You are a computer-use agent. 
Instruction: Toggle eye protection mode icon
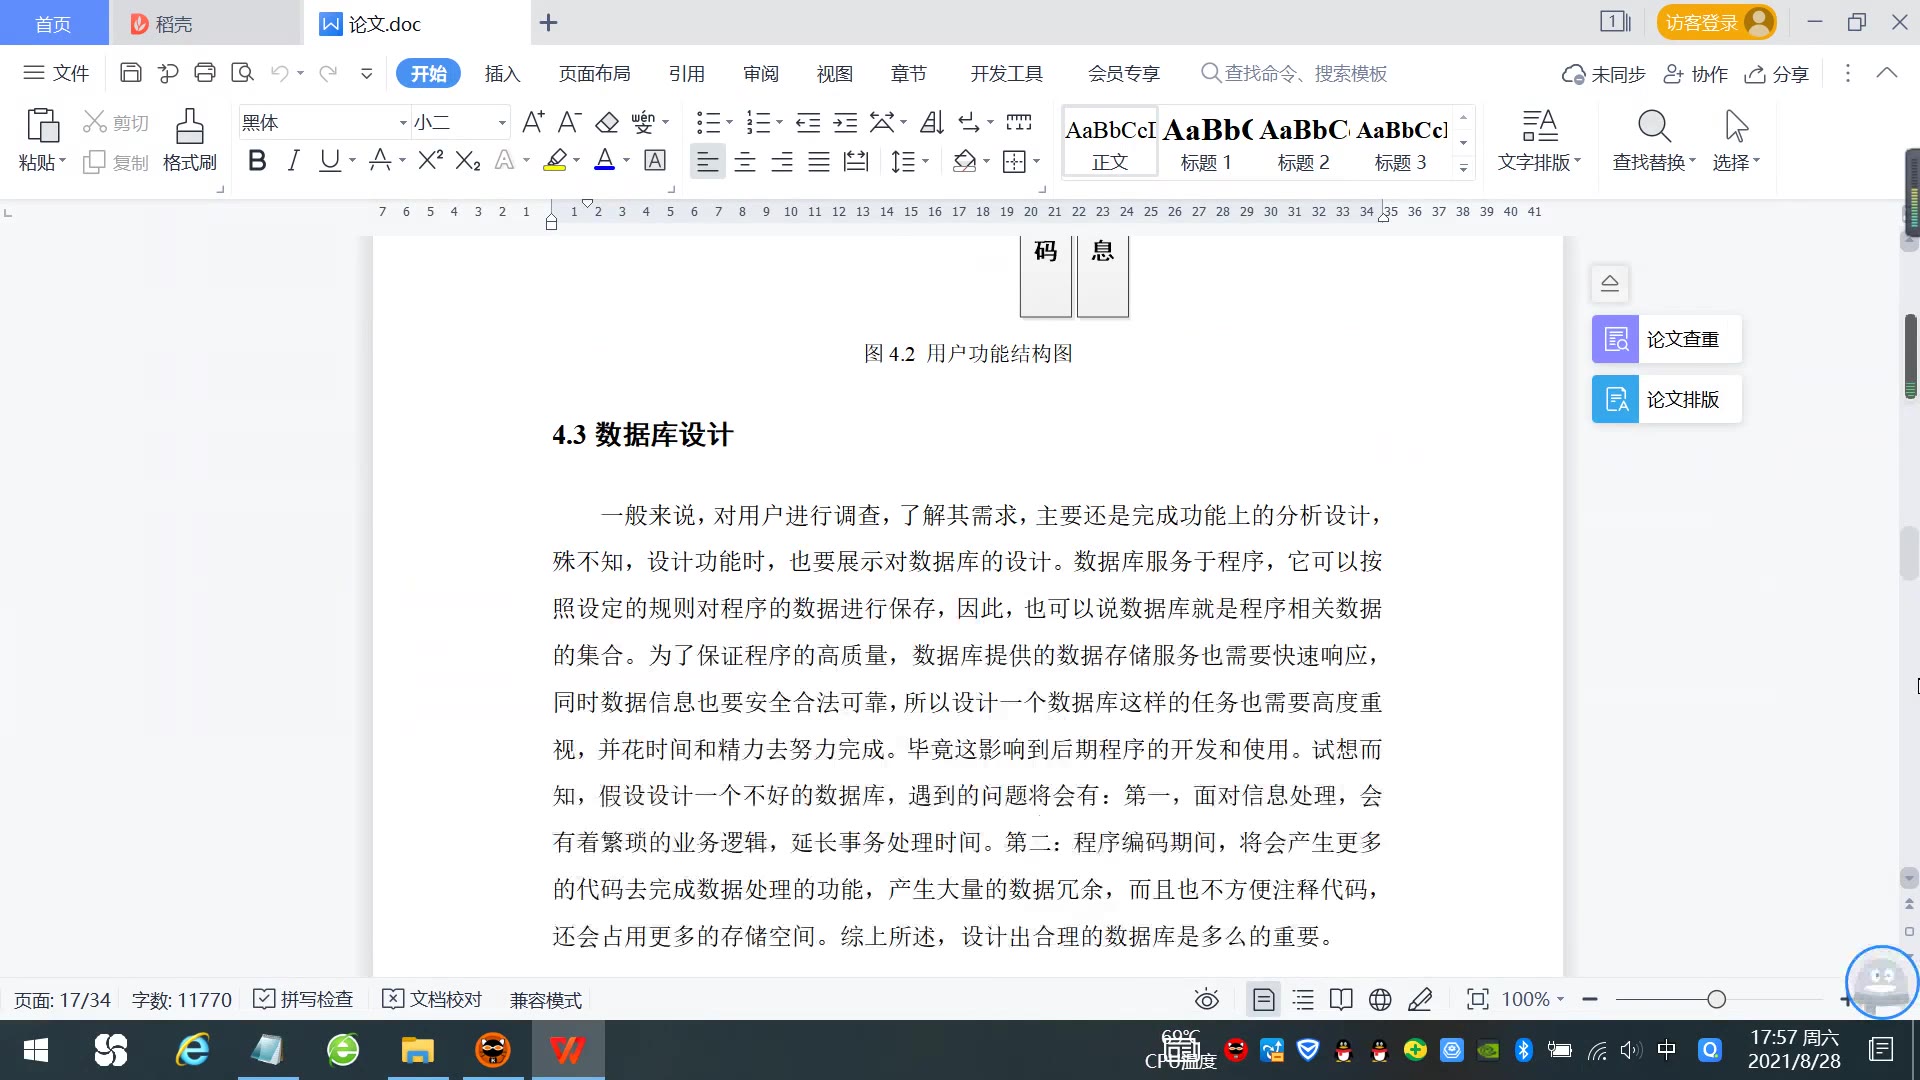(x=1206, y=1000)
